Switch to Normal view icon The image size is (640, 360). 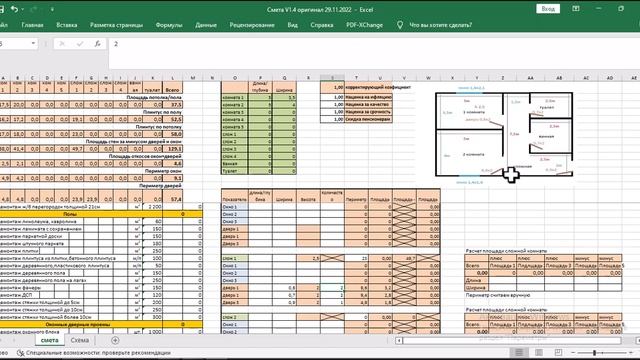(519, 352)
